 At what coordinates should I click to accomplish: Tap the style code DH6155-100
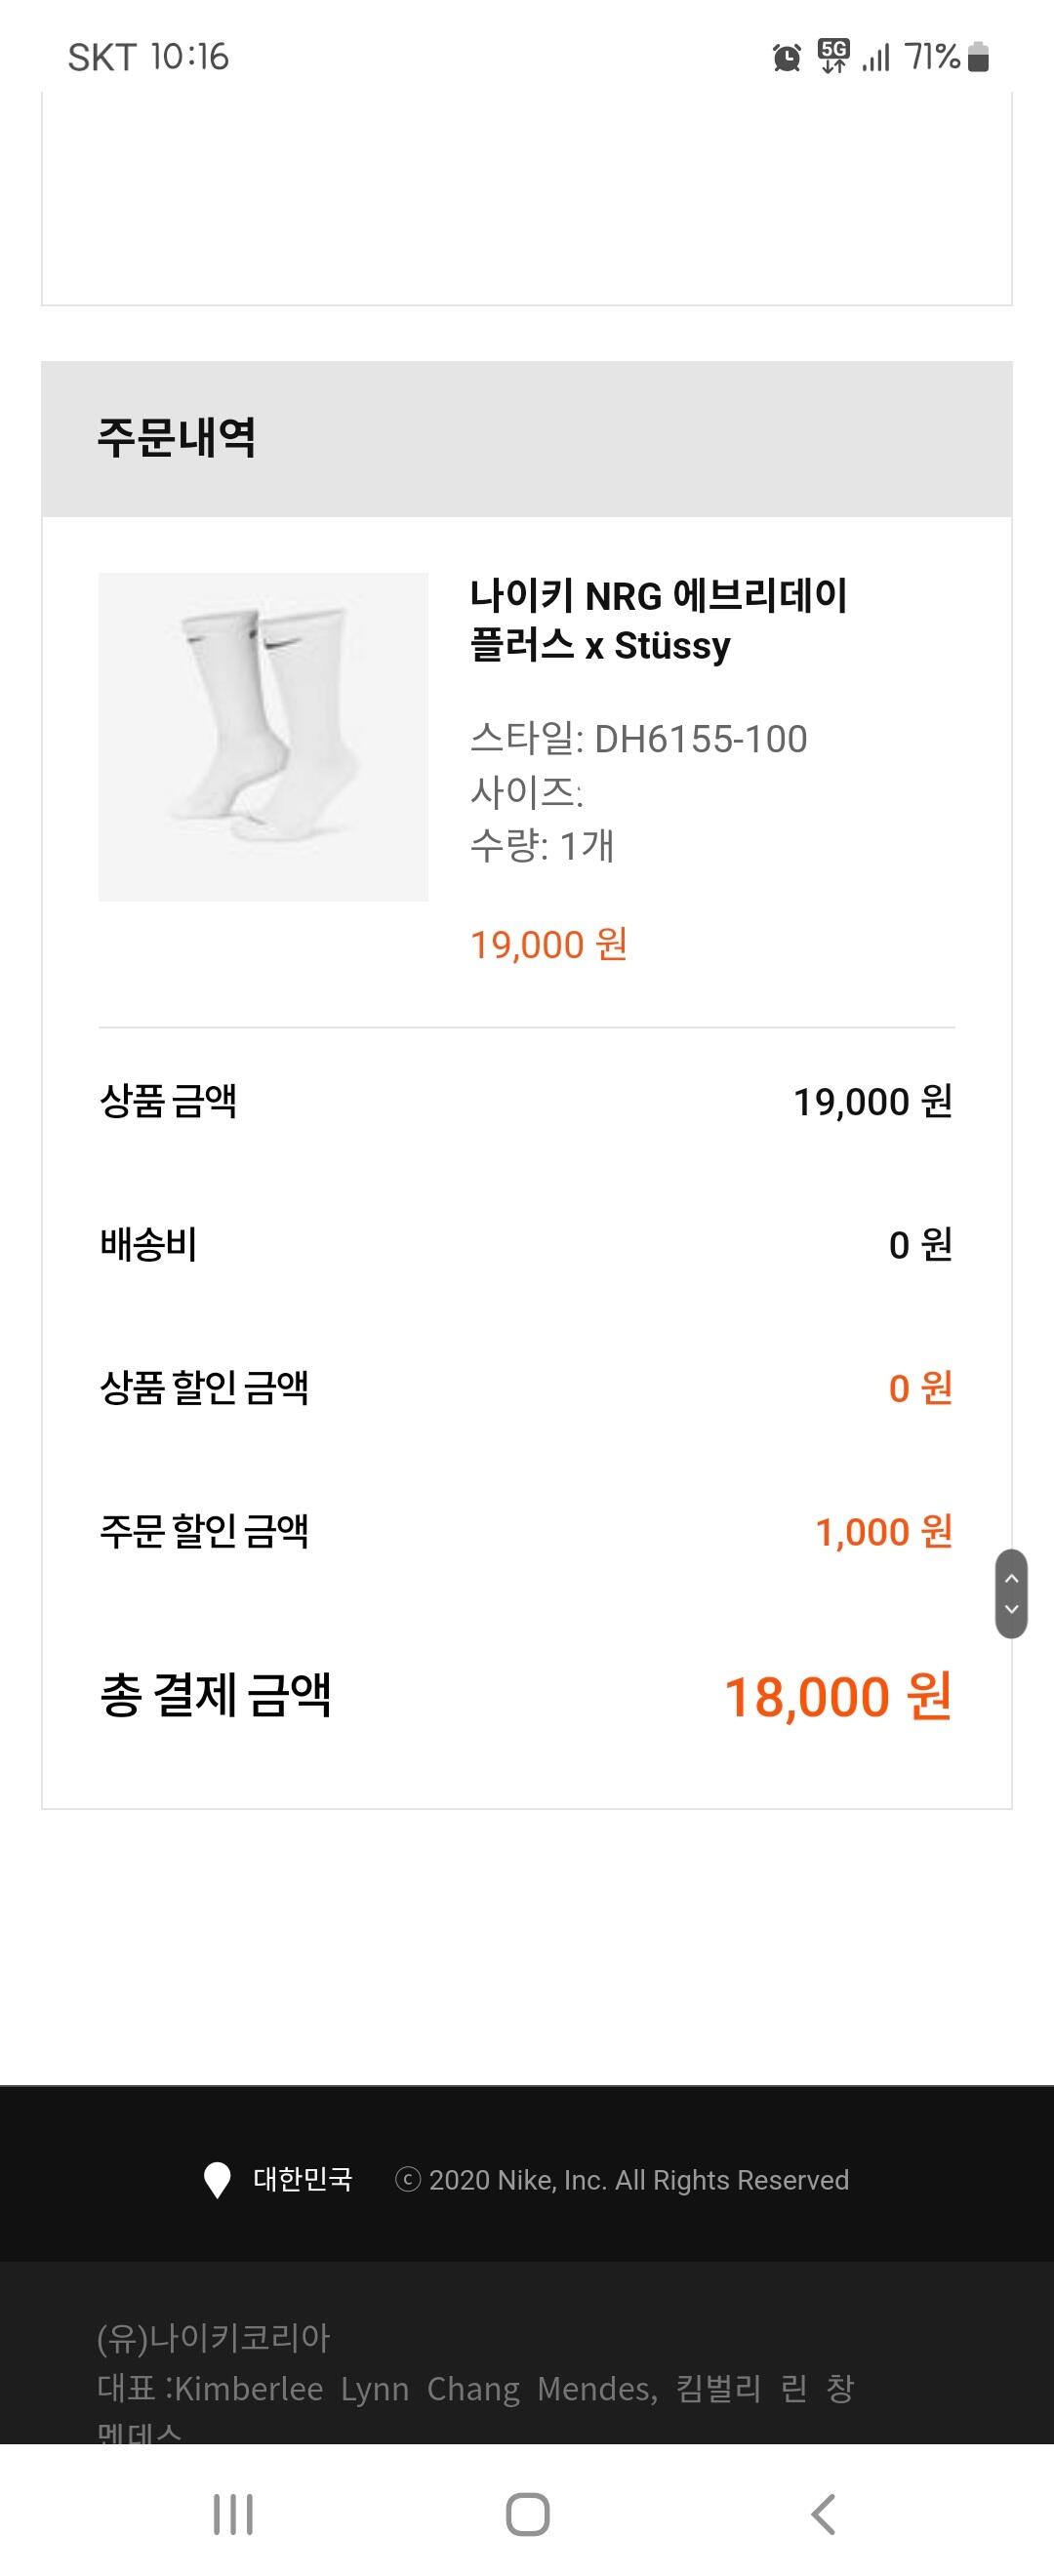[700, 739]
